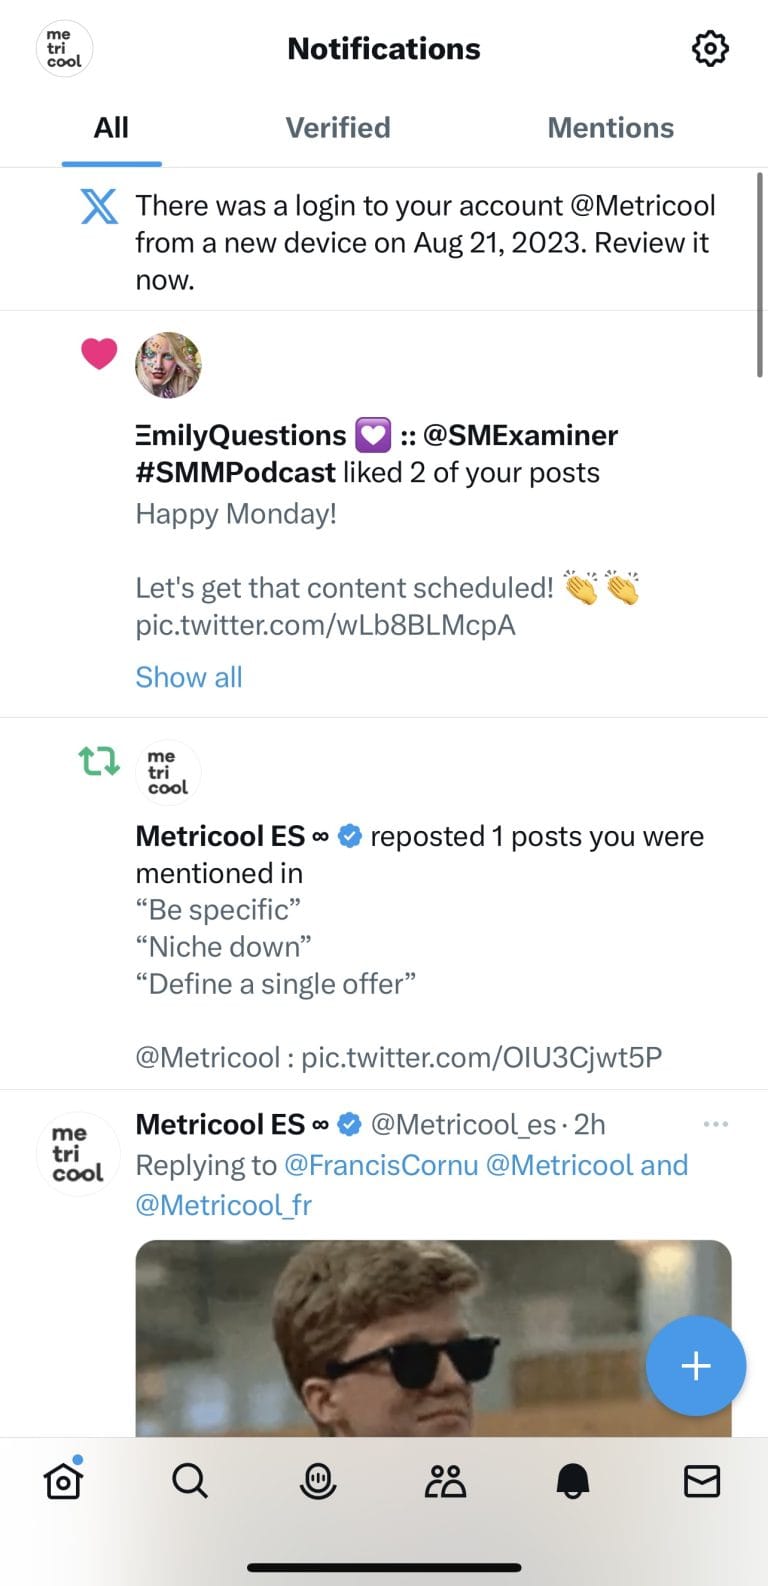Open Direct Messages envelope icon
The image size is (768, 1586).
point(701,1481)
